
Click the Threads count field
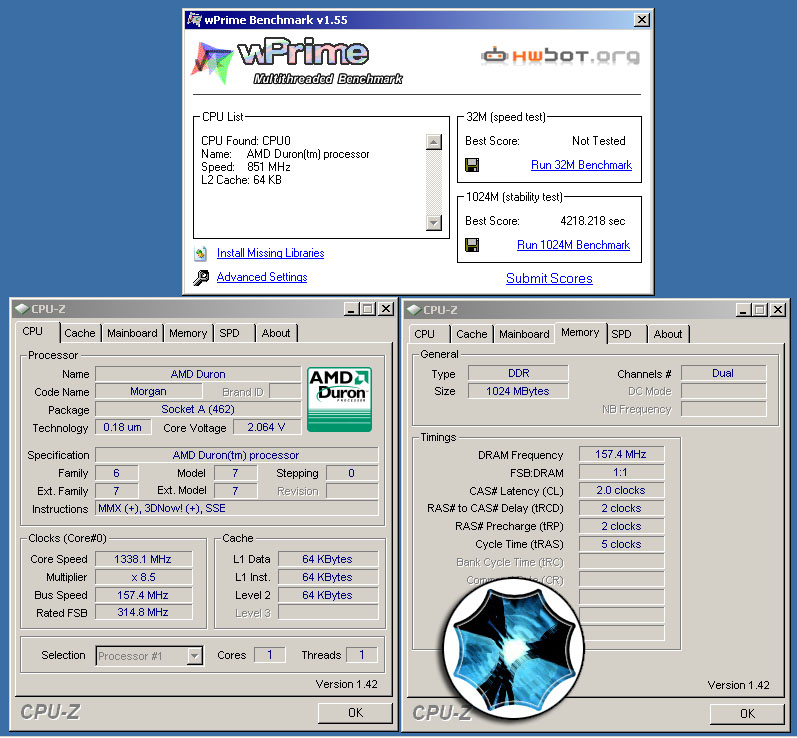tap(361, 655)
